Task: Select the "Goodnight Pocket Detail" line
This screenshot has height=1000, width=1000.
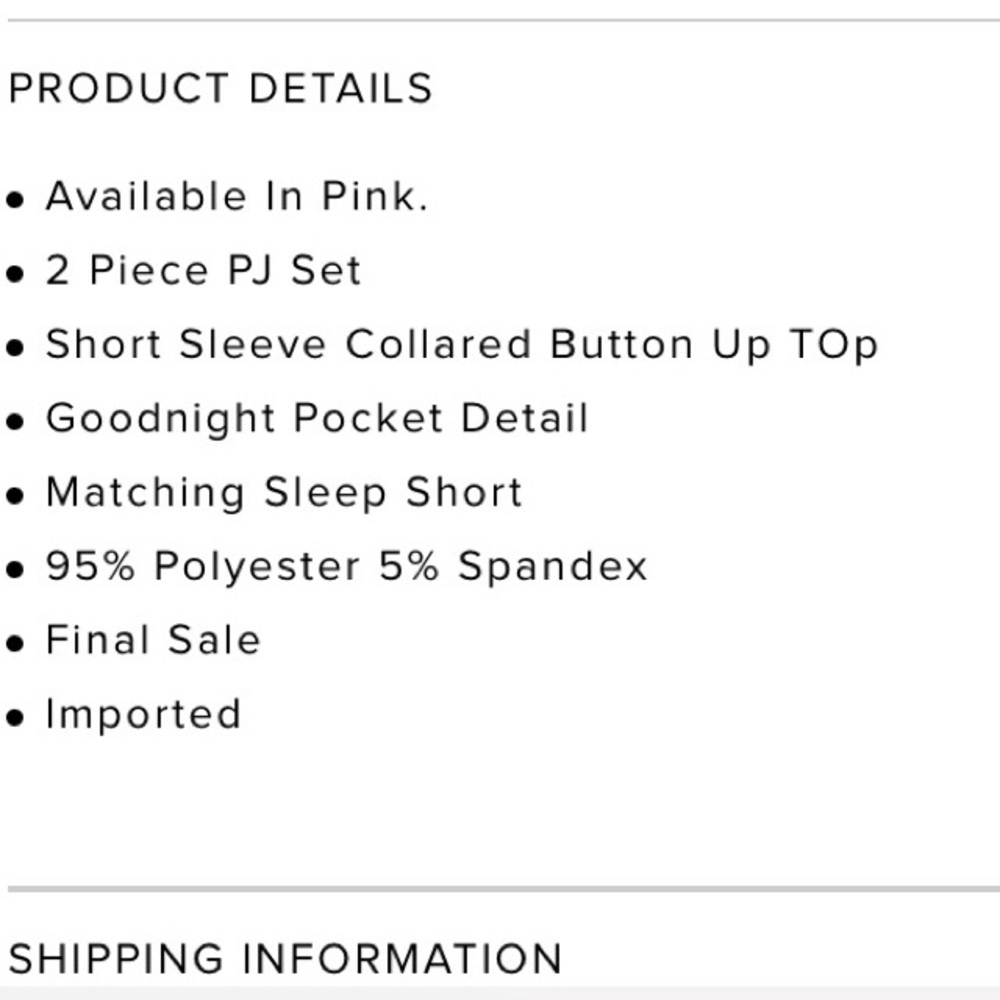Action: [x=317, y=419]
